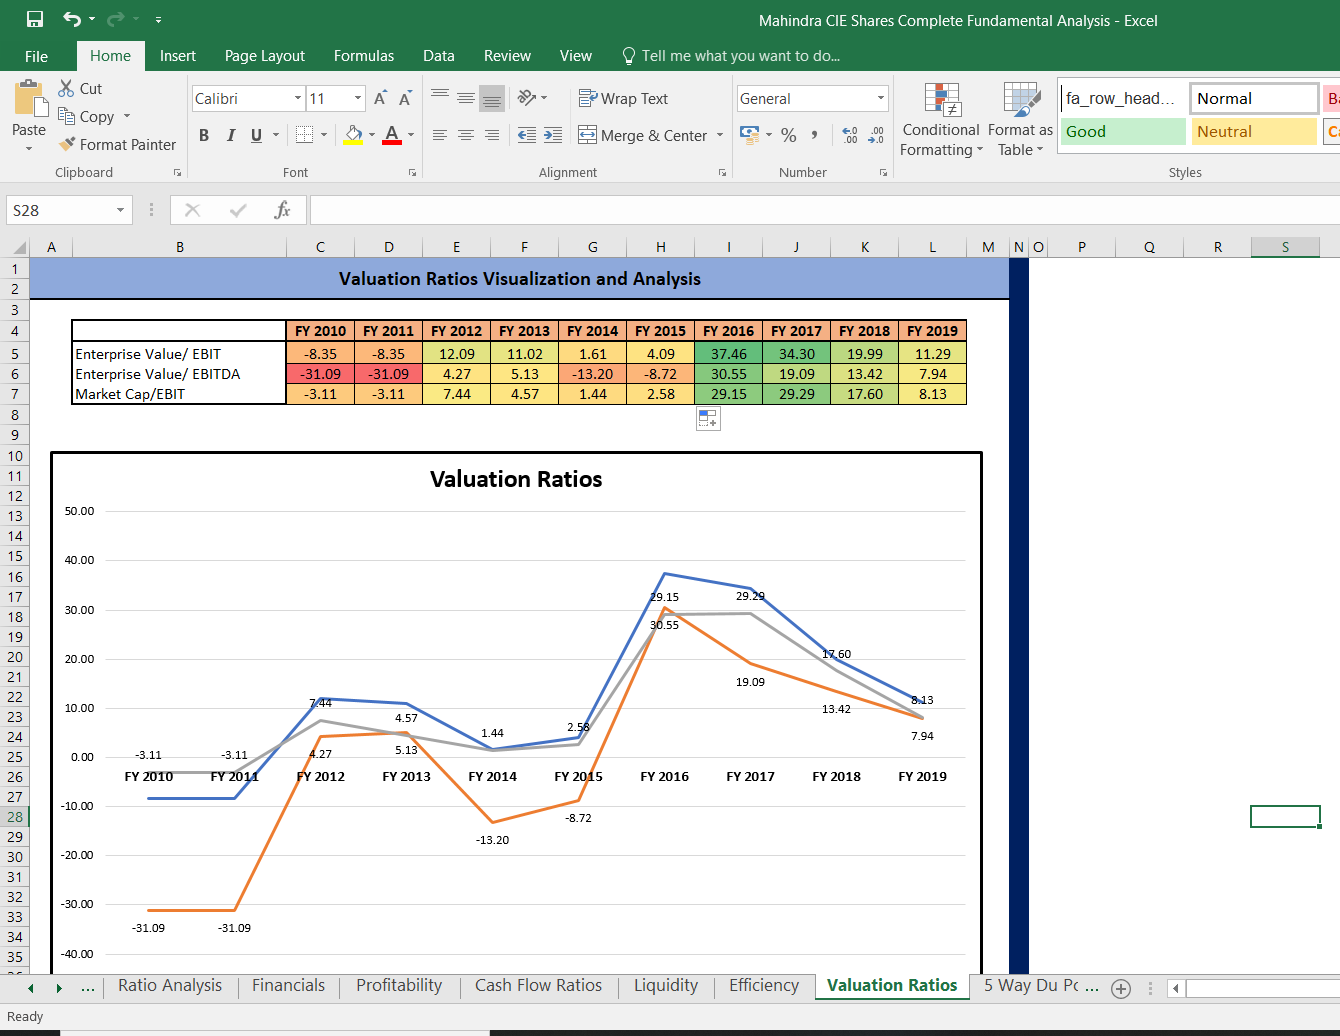Open the Cash Flow Ratios sheet
This screenshot has width=1340, height=1036.
coord(538,986)
